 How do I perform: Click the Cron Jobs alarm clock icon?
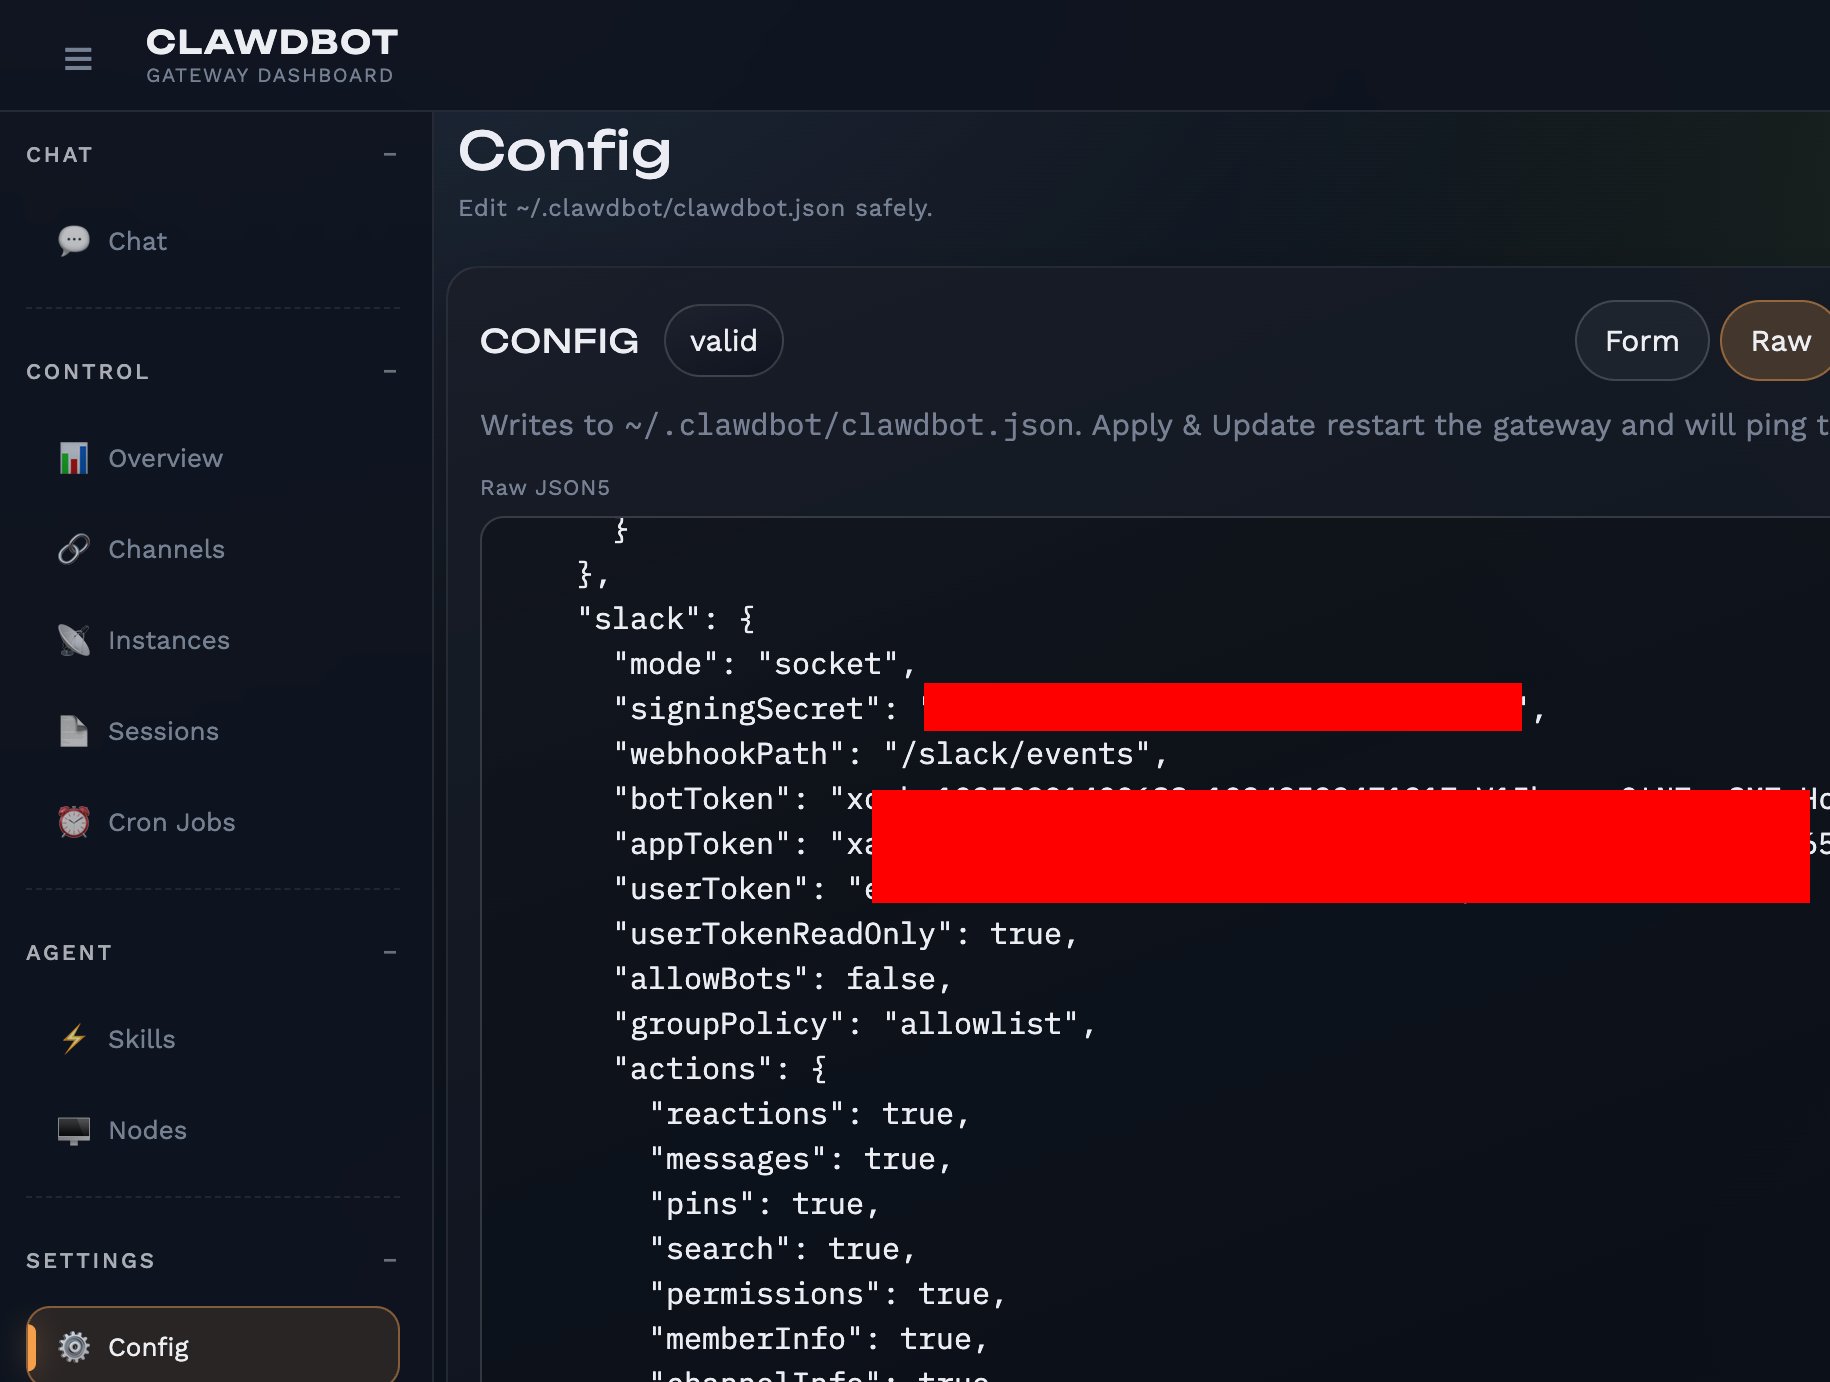pyautogui.click(x=74, y=822)
